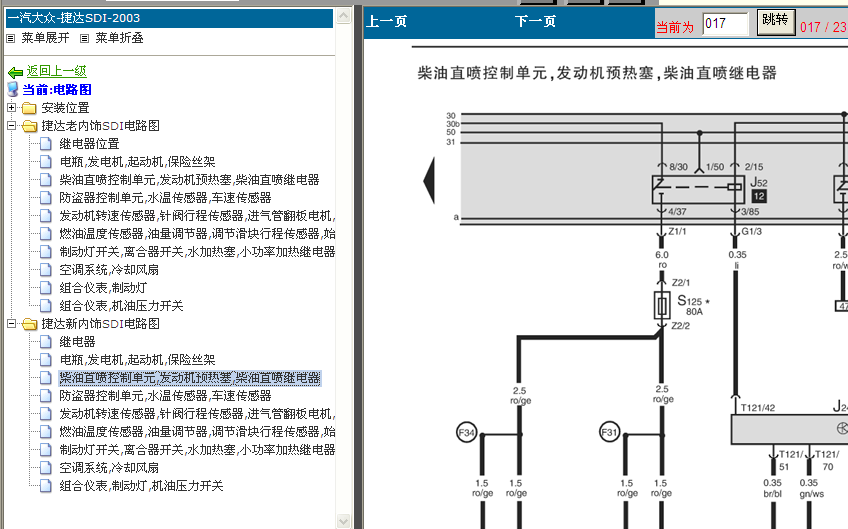The width and height of the screenshot is (848, 529).
Task: Click the tree panel scrollbar up arrow
Action: click(x=343, y=16)
